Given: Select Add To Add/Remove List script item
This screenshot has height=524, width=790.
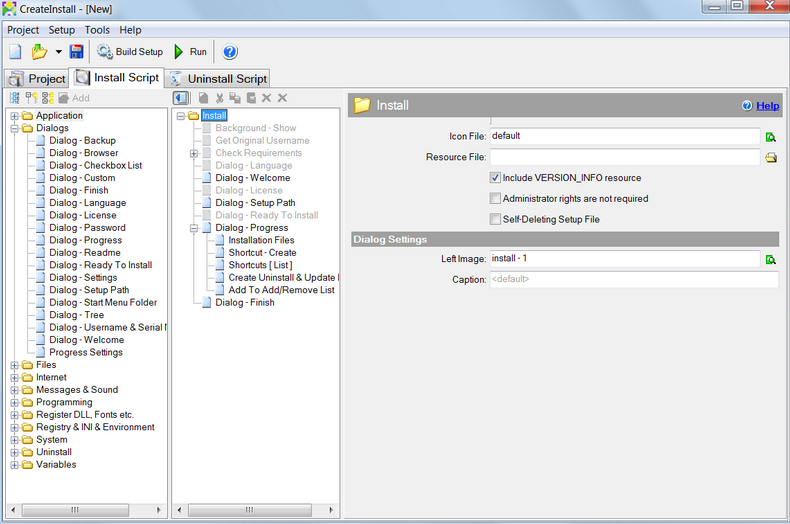Looking at the screenshot, I should point(282,290).
